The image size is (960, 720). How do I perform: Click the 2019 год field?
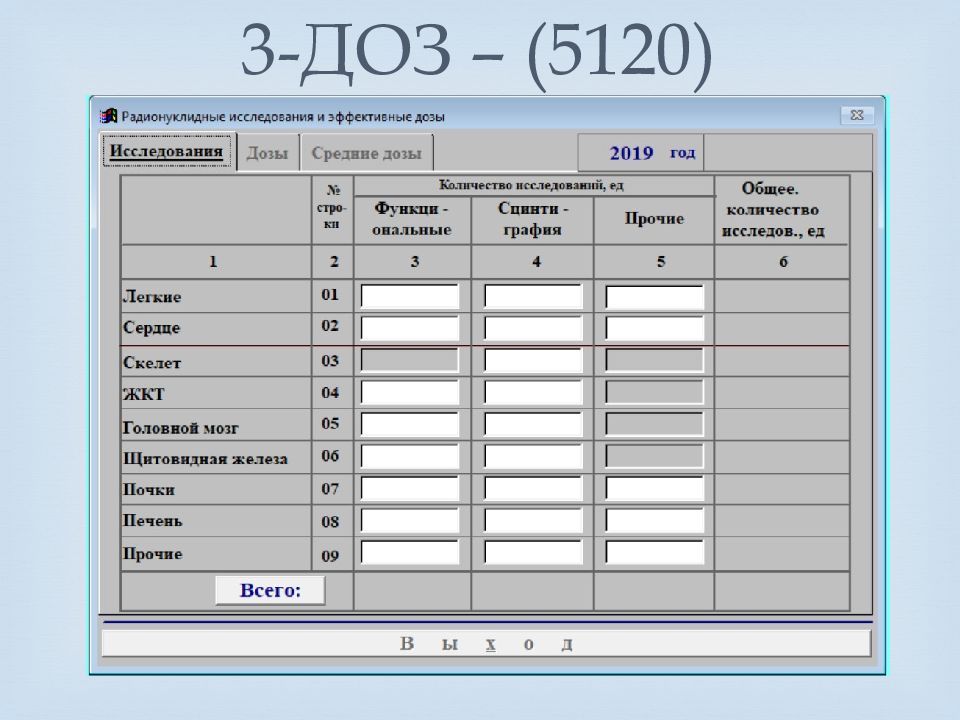tap(640, 153)
